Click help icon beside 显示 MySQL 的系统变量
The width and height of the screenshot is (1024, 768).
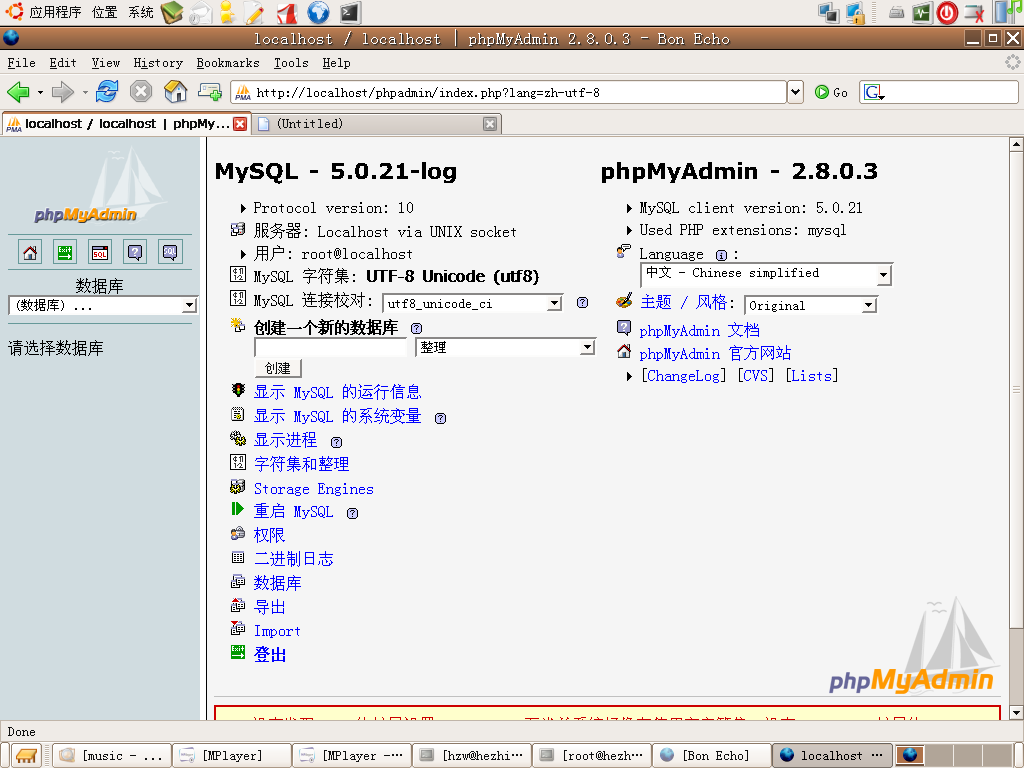(441, 418)
